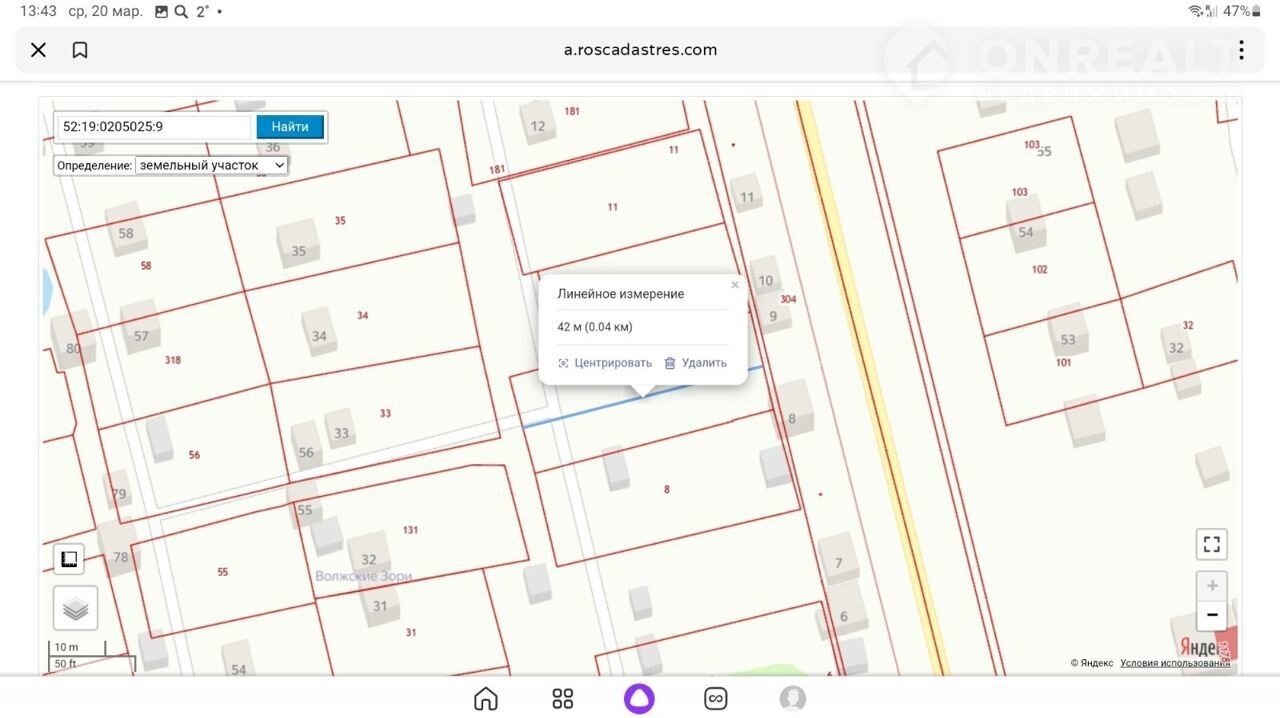Launch Alice assistant purple button

(x=639, y=698)
